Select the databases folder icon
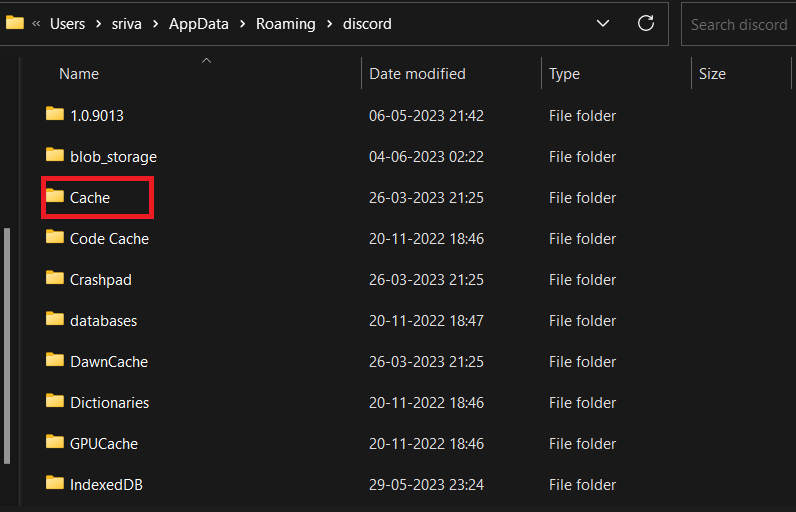This screenshot has width=796, height=512. (x=55, y=320)
